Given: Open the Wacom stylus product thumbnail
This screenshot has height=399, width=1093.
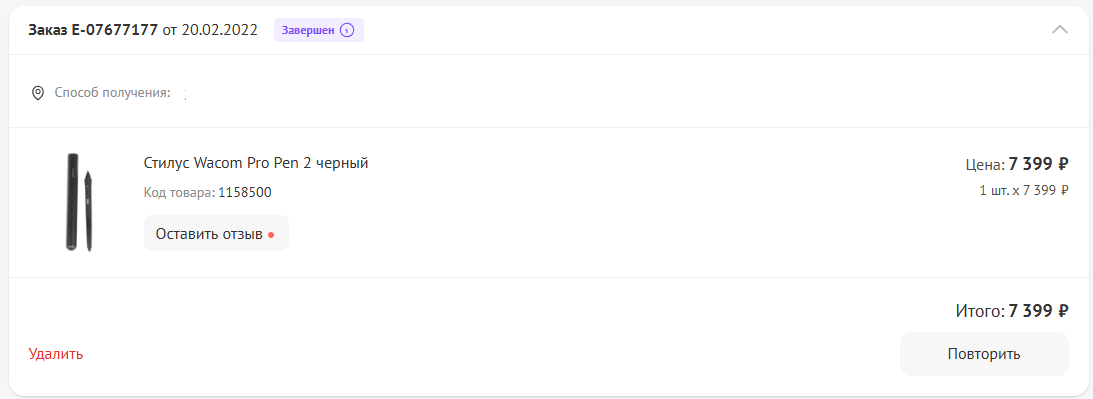Looking at the screenshot, I should coord(79,202).
